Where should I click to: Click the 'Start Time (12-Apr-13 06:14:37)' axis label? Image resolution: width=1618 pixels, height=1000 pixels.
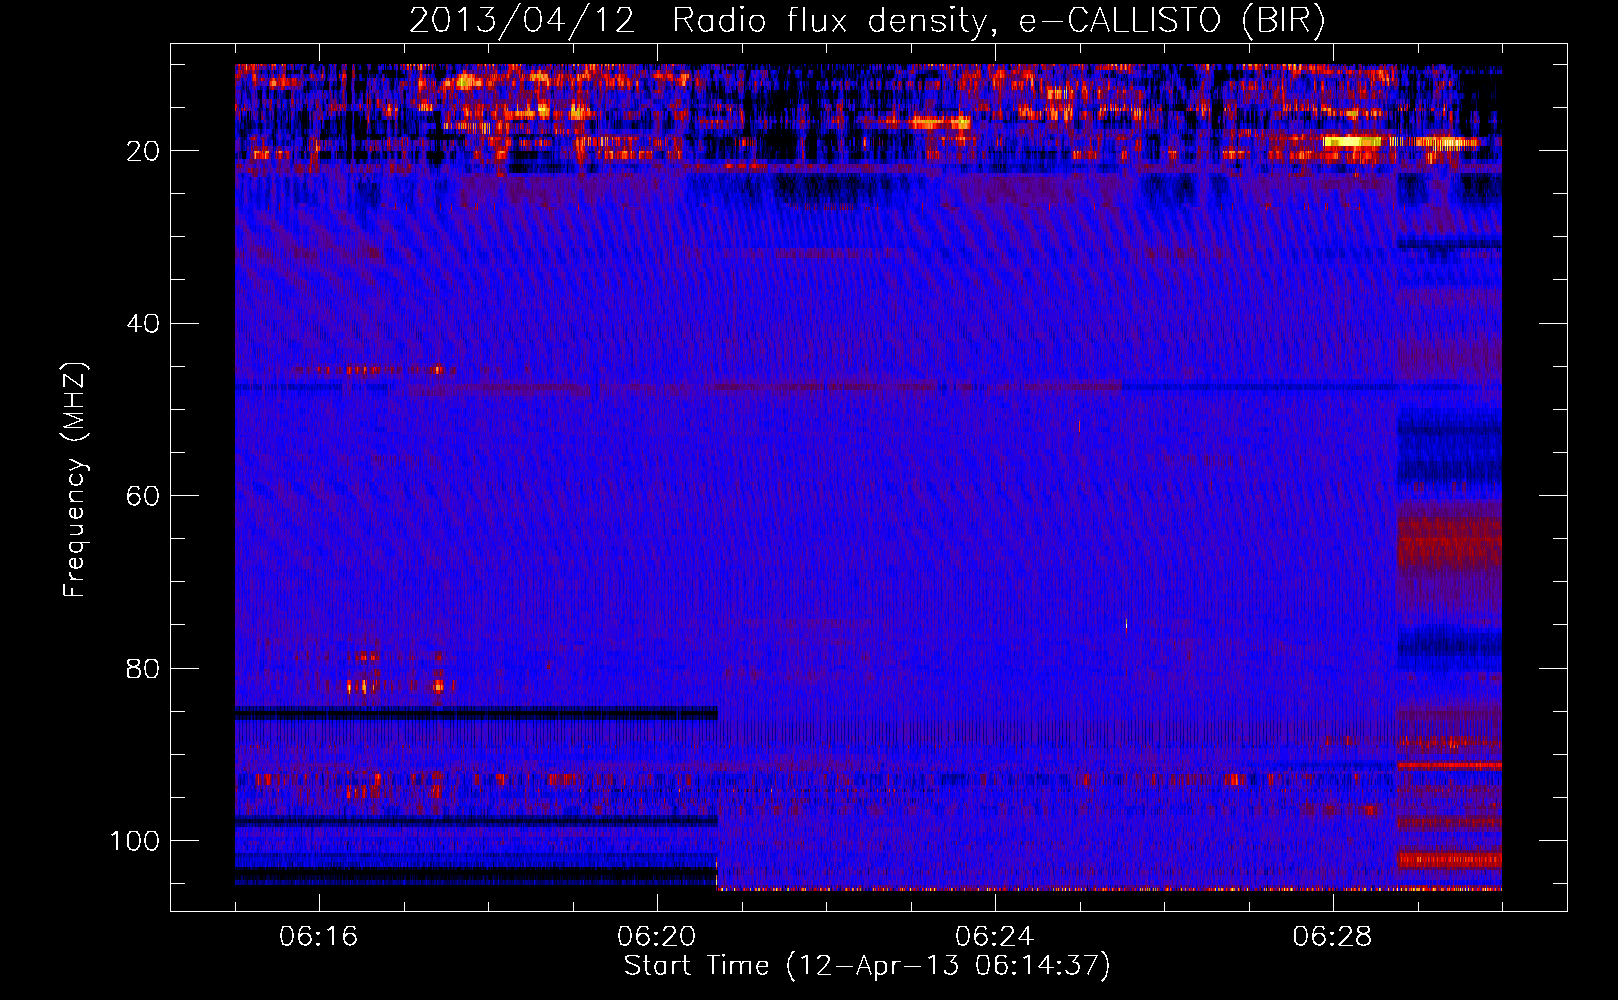pos(867,966)
